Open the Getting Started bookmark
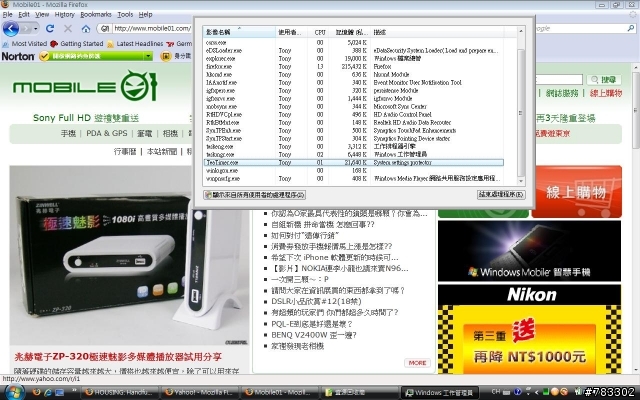This screenshot has height=400, width=640. (x=77, y=44)
